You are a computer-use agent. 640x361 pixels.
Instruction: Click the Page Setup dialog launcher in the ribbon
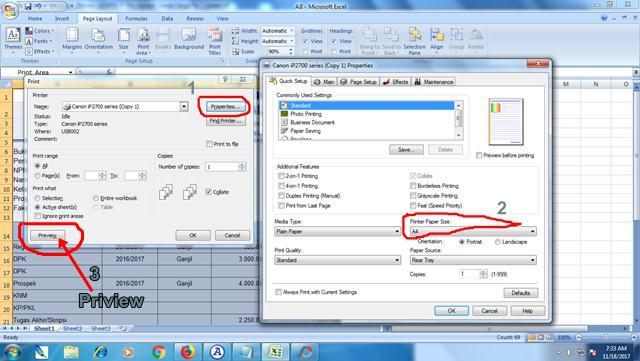pos(223,61)
